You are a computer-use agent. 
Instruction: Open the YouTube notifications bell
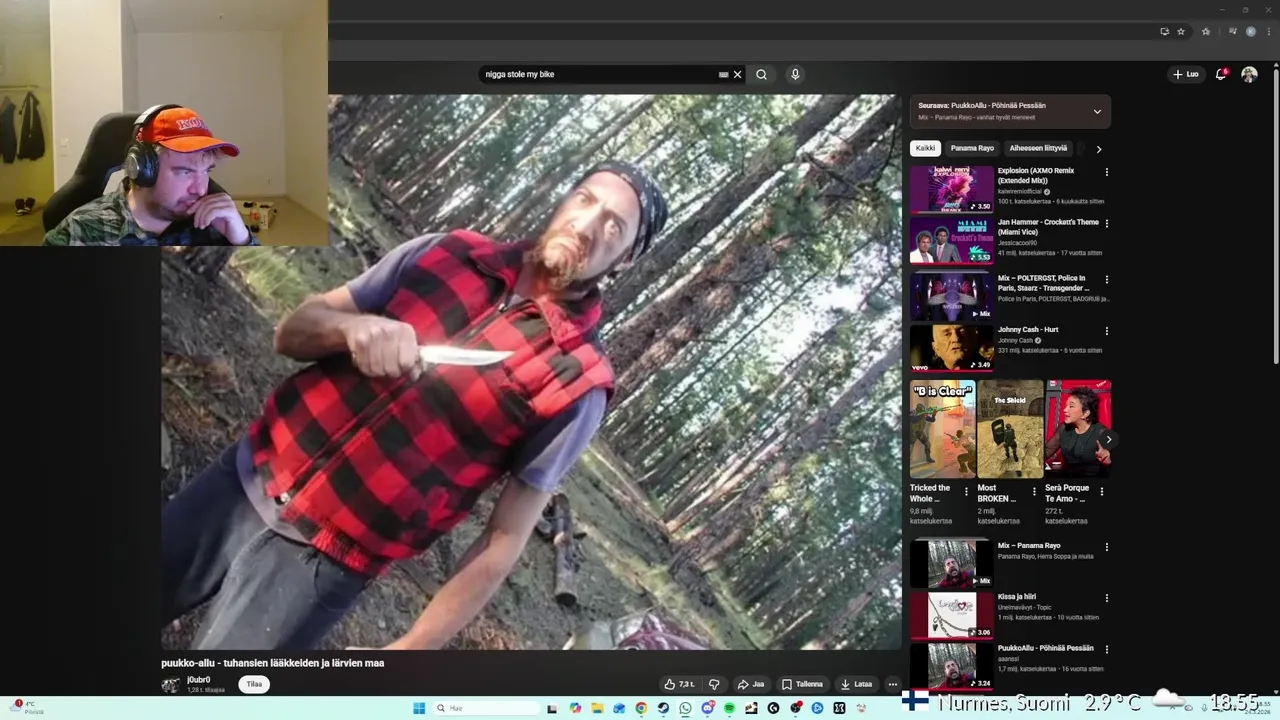click(1220, 74)
